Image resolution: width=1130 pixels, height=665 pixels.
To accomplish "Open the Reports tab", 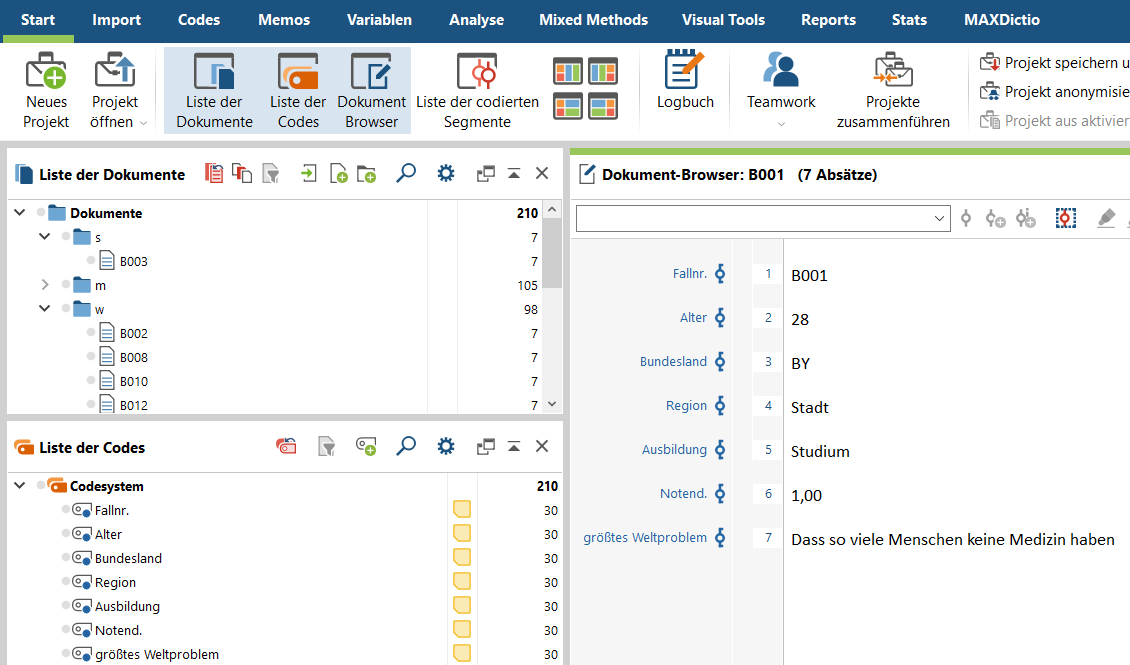I will (828, 20).
